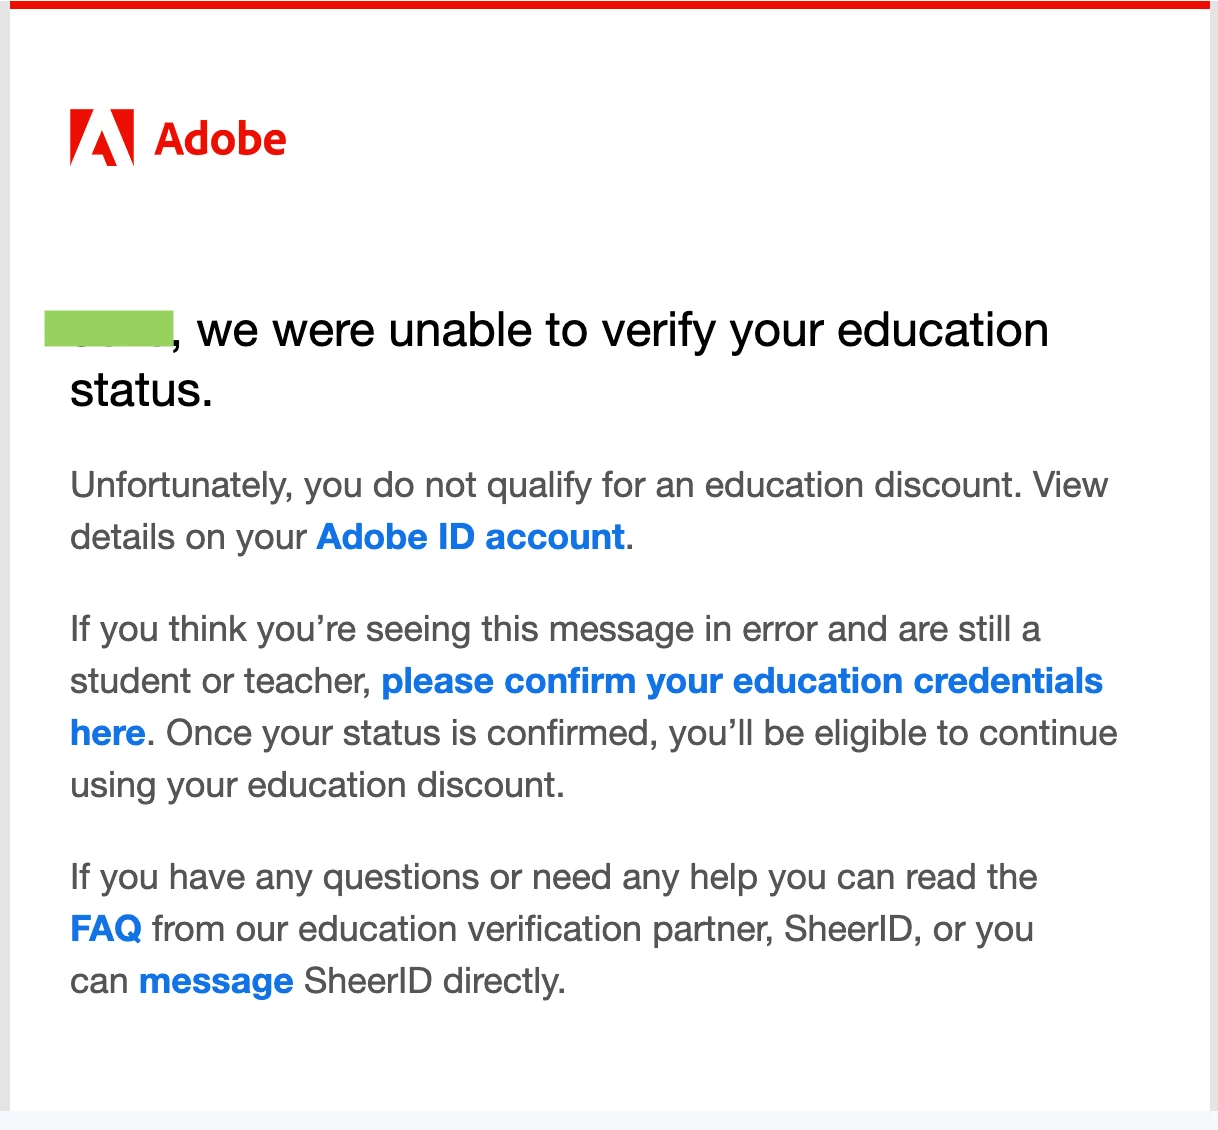Viewport: 1218px width, 1130px height.
Task: Click the word 'status.' in the headline
Action: coord(141,390)
